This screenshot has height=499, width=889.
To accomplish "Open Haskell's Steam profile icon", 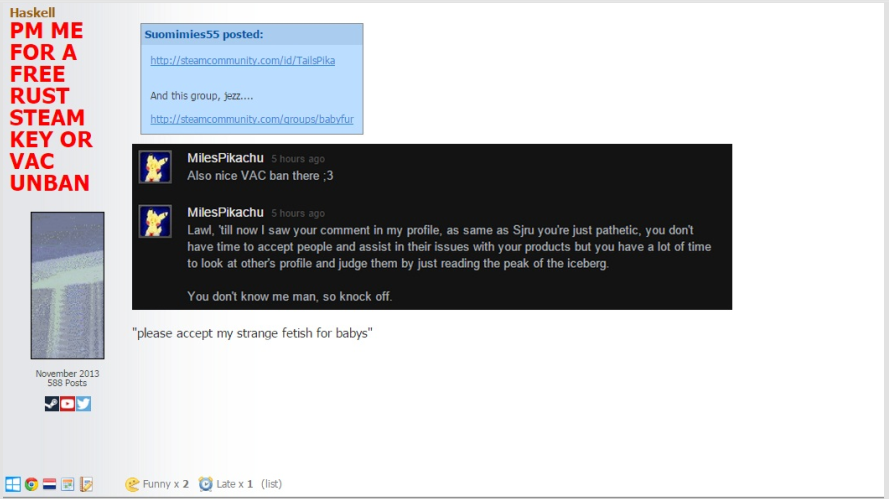I will 52,404.
